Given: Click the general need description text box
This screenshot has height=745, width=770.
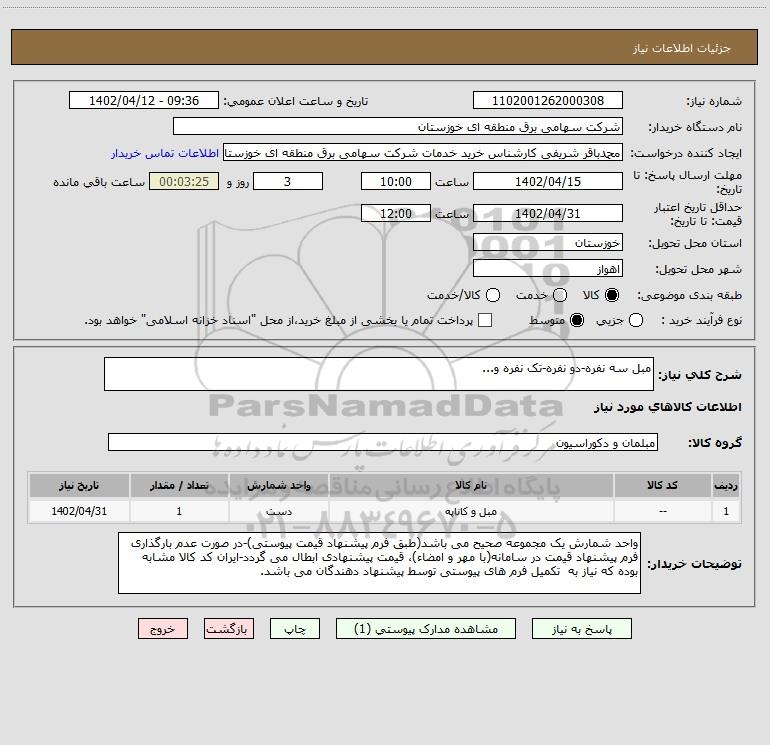Looking at the screenshot, I should pyautogui.click(x=379, y=374).
